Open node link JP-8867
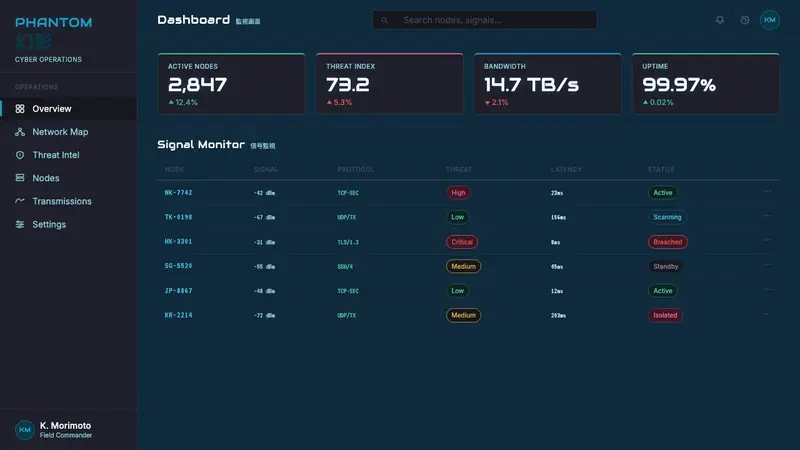The width and height of the screenshot is (800, 450). point(178,290)
